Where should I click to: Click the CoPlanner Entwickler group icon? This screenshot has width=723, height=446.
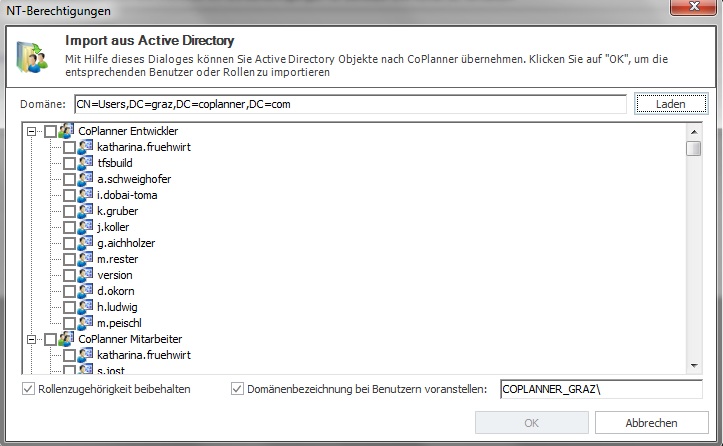click(x=66, y=131)
